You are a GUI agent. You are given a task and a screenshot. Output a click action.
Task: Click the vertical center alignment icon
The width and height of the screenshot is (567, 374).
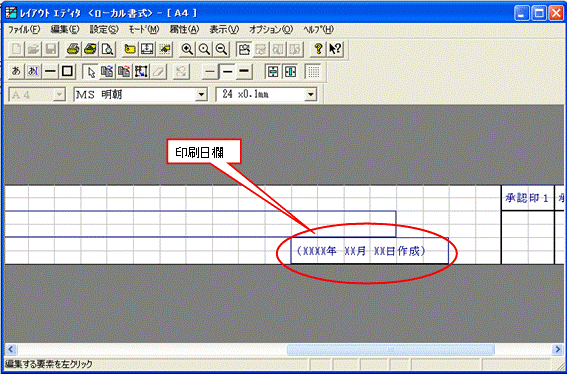pyautogui.click(x=273, y=71)
